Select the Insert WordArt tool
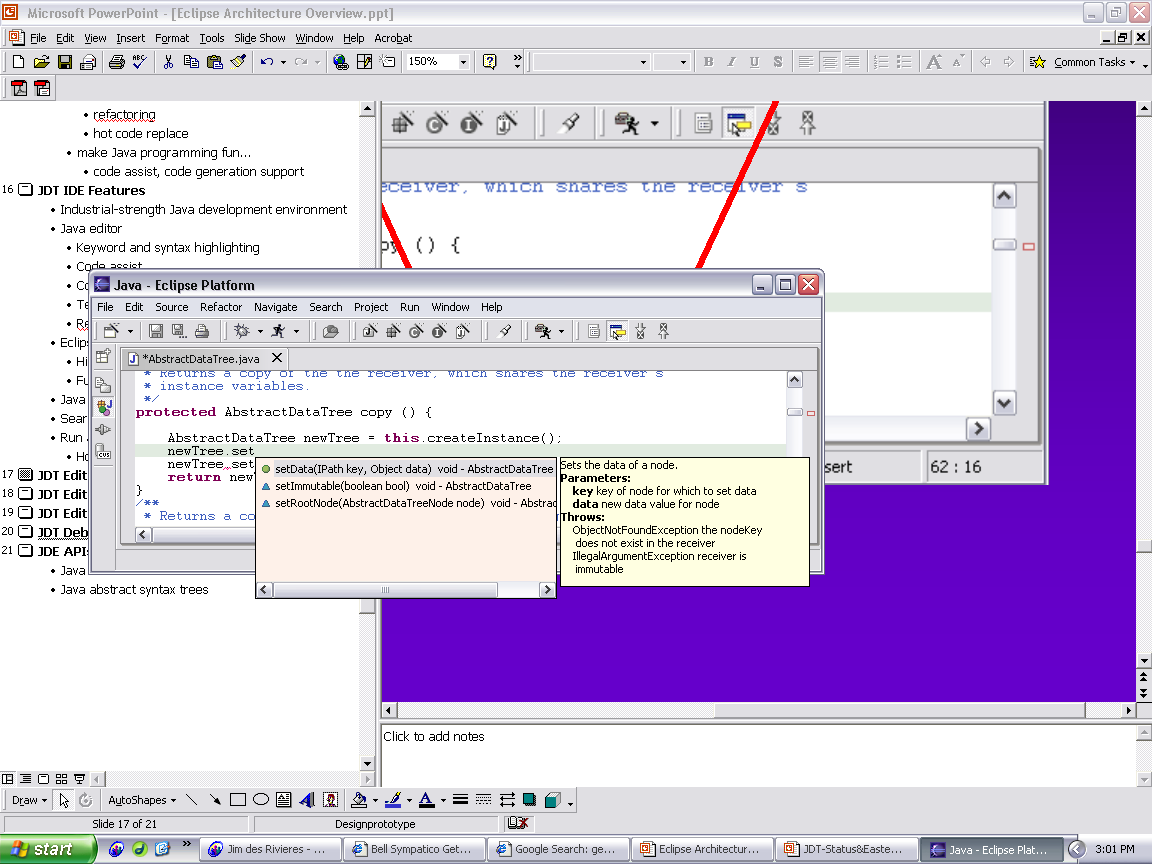This screenshot has width=1152, height=864. click(x=307, y=800)
